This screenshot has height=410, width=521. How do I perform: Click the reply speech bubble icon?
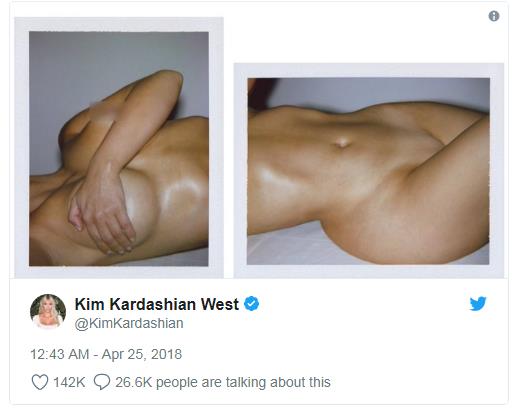click(102, 382)
